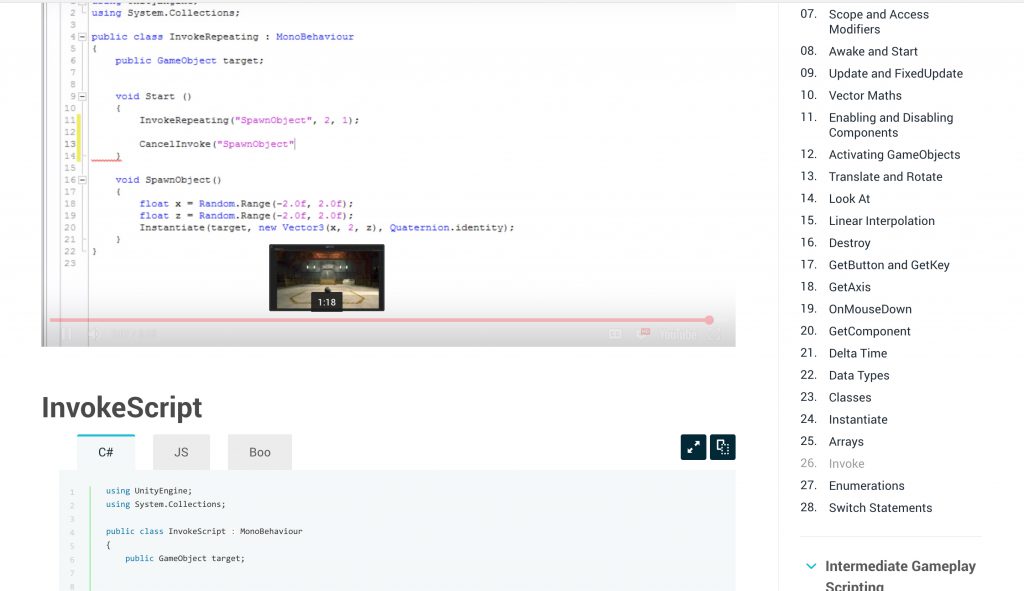This screenshot has width=1024, height=591.
Task: Switch to the JS code tab
Action: (181, 452)
